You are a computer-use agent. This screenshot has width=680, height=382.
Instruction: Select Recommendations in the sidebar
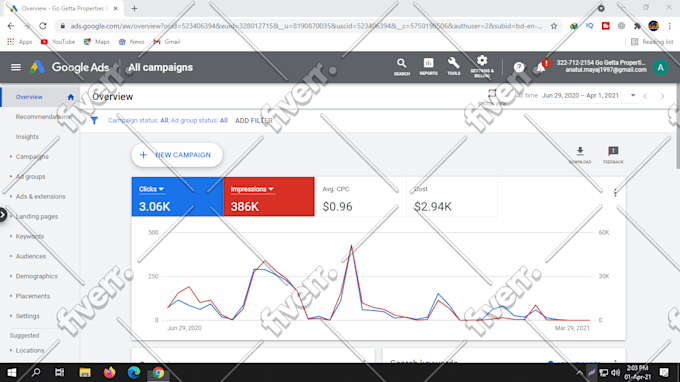click(42, 117)
